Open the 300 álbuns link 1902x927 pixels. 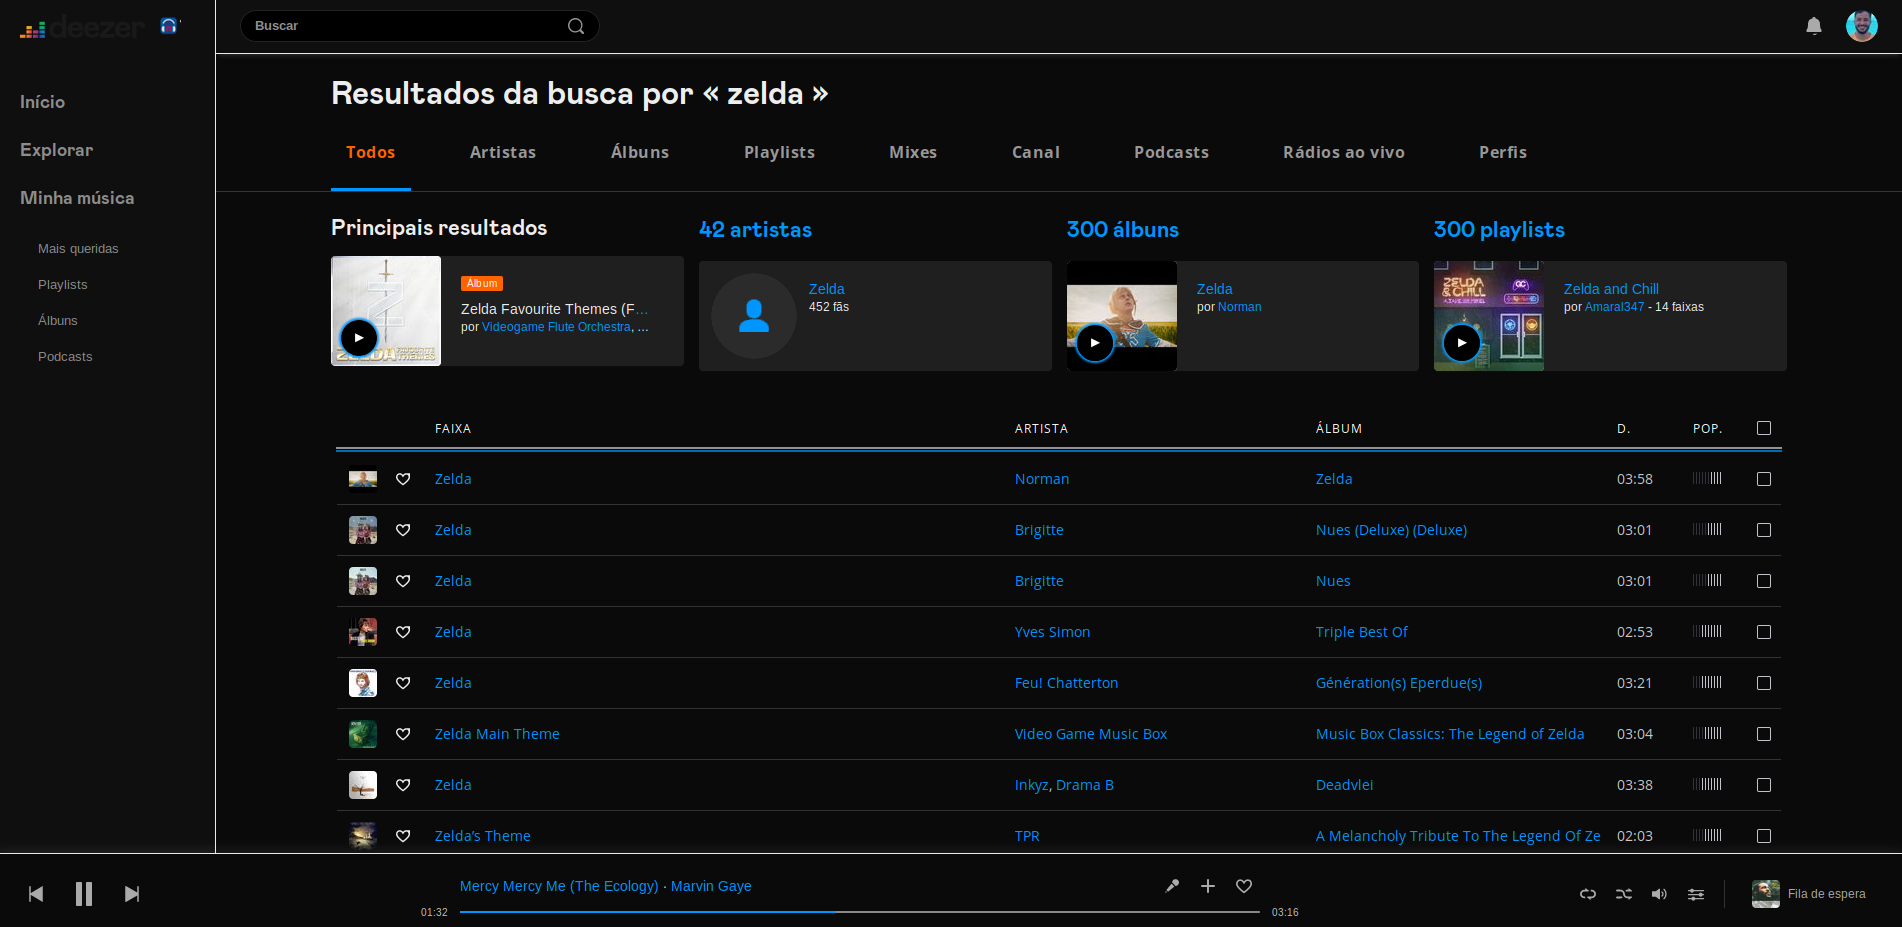coord(1122,230)
